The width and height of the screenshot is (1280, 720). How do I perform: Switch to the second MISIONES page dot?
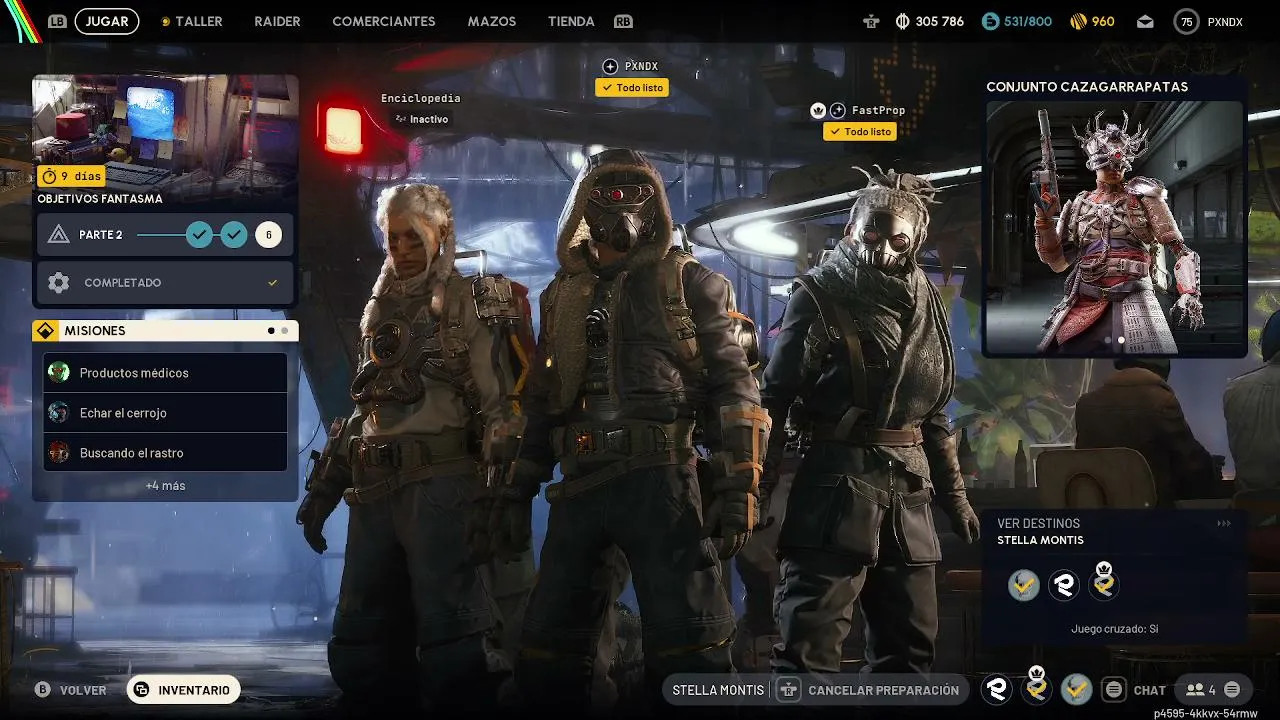(285, 330)
